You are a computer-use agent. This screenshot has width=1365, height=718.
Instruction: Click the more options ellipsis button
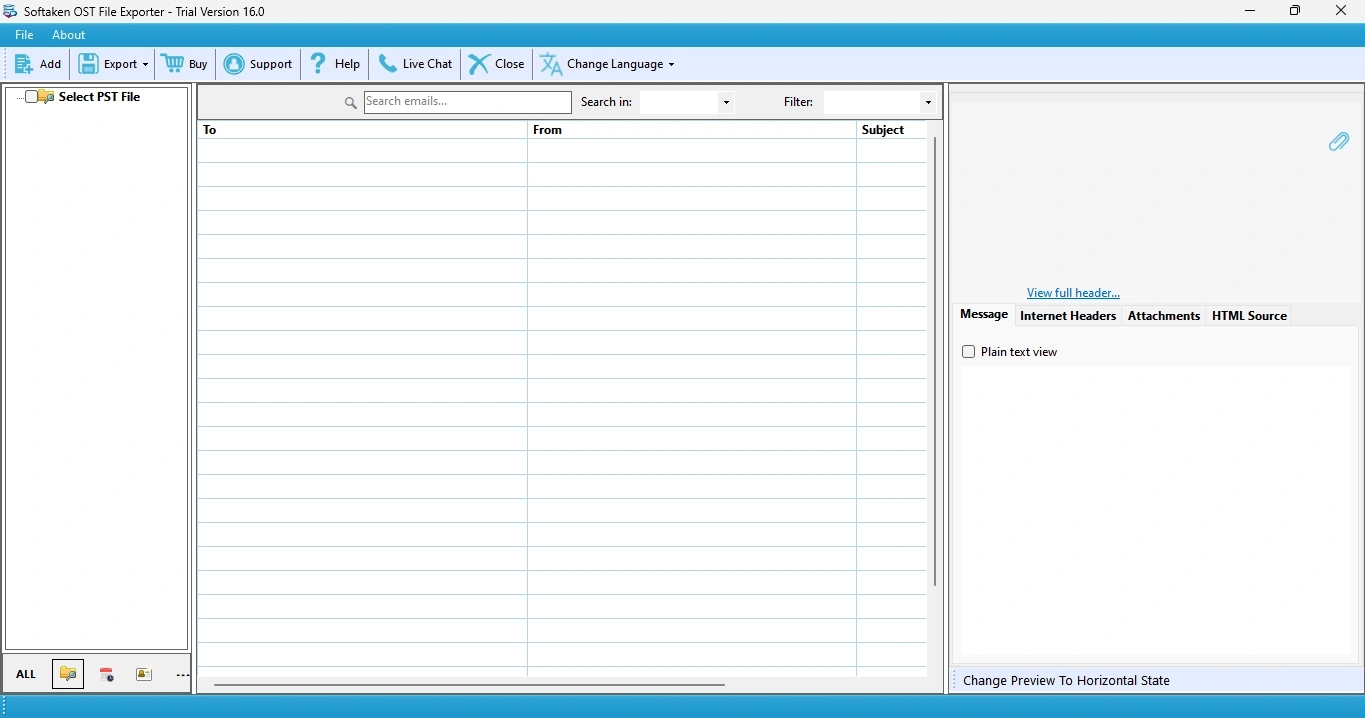[x=182, y=675]
